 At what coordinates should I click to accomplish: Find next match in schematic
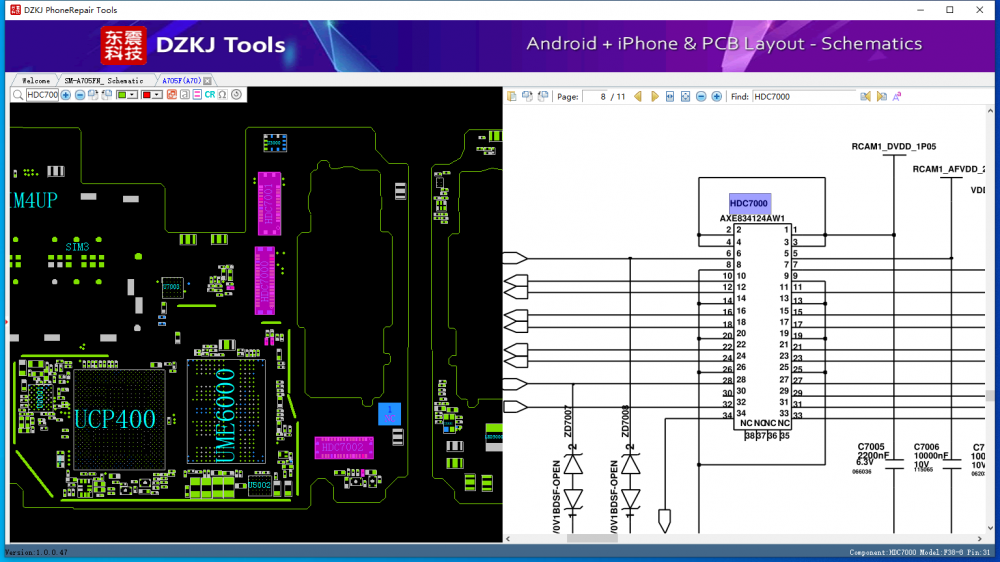click(x=881, y=97)
